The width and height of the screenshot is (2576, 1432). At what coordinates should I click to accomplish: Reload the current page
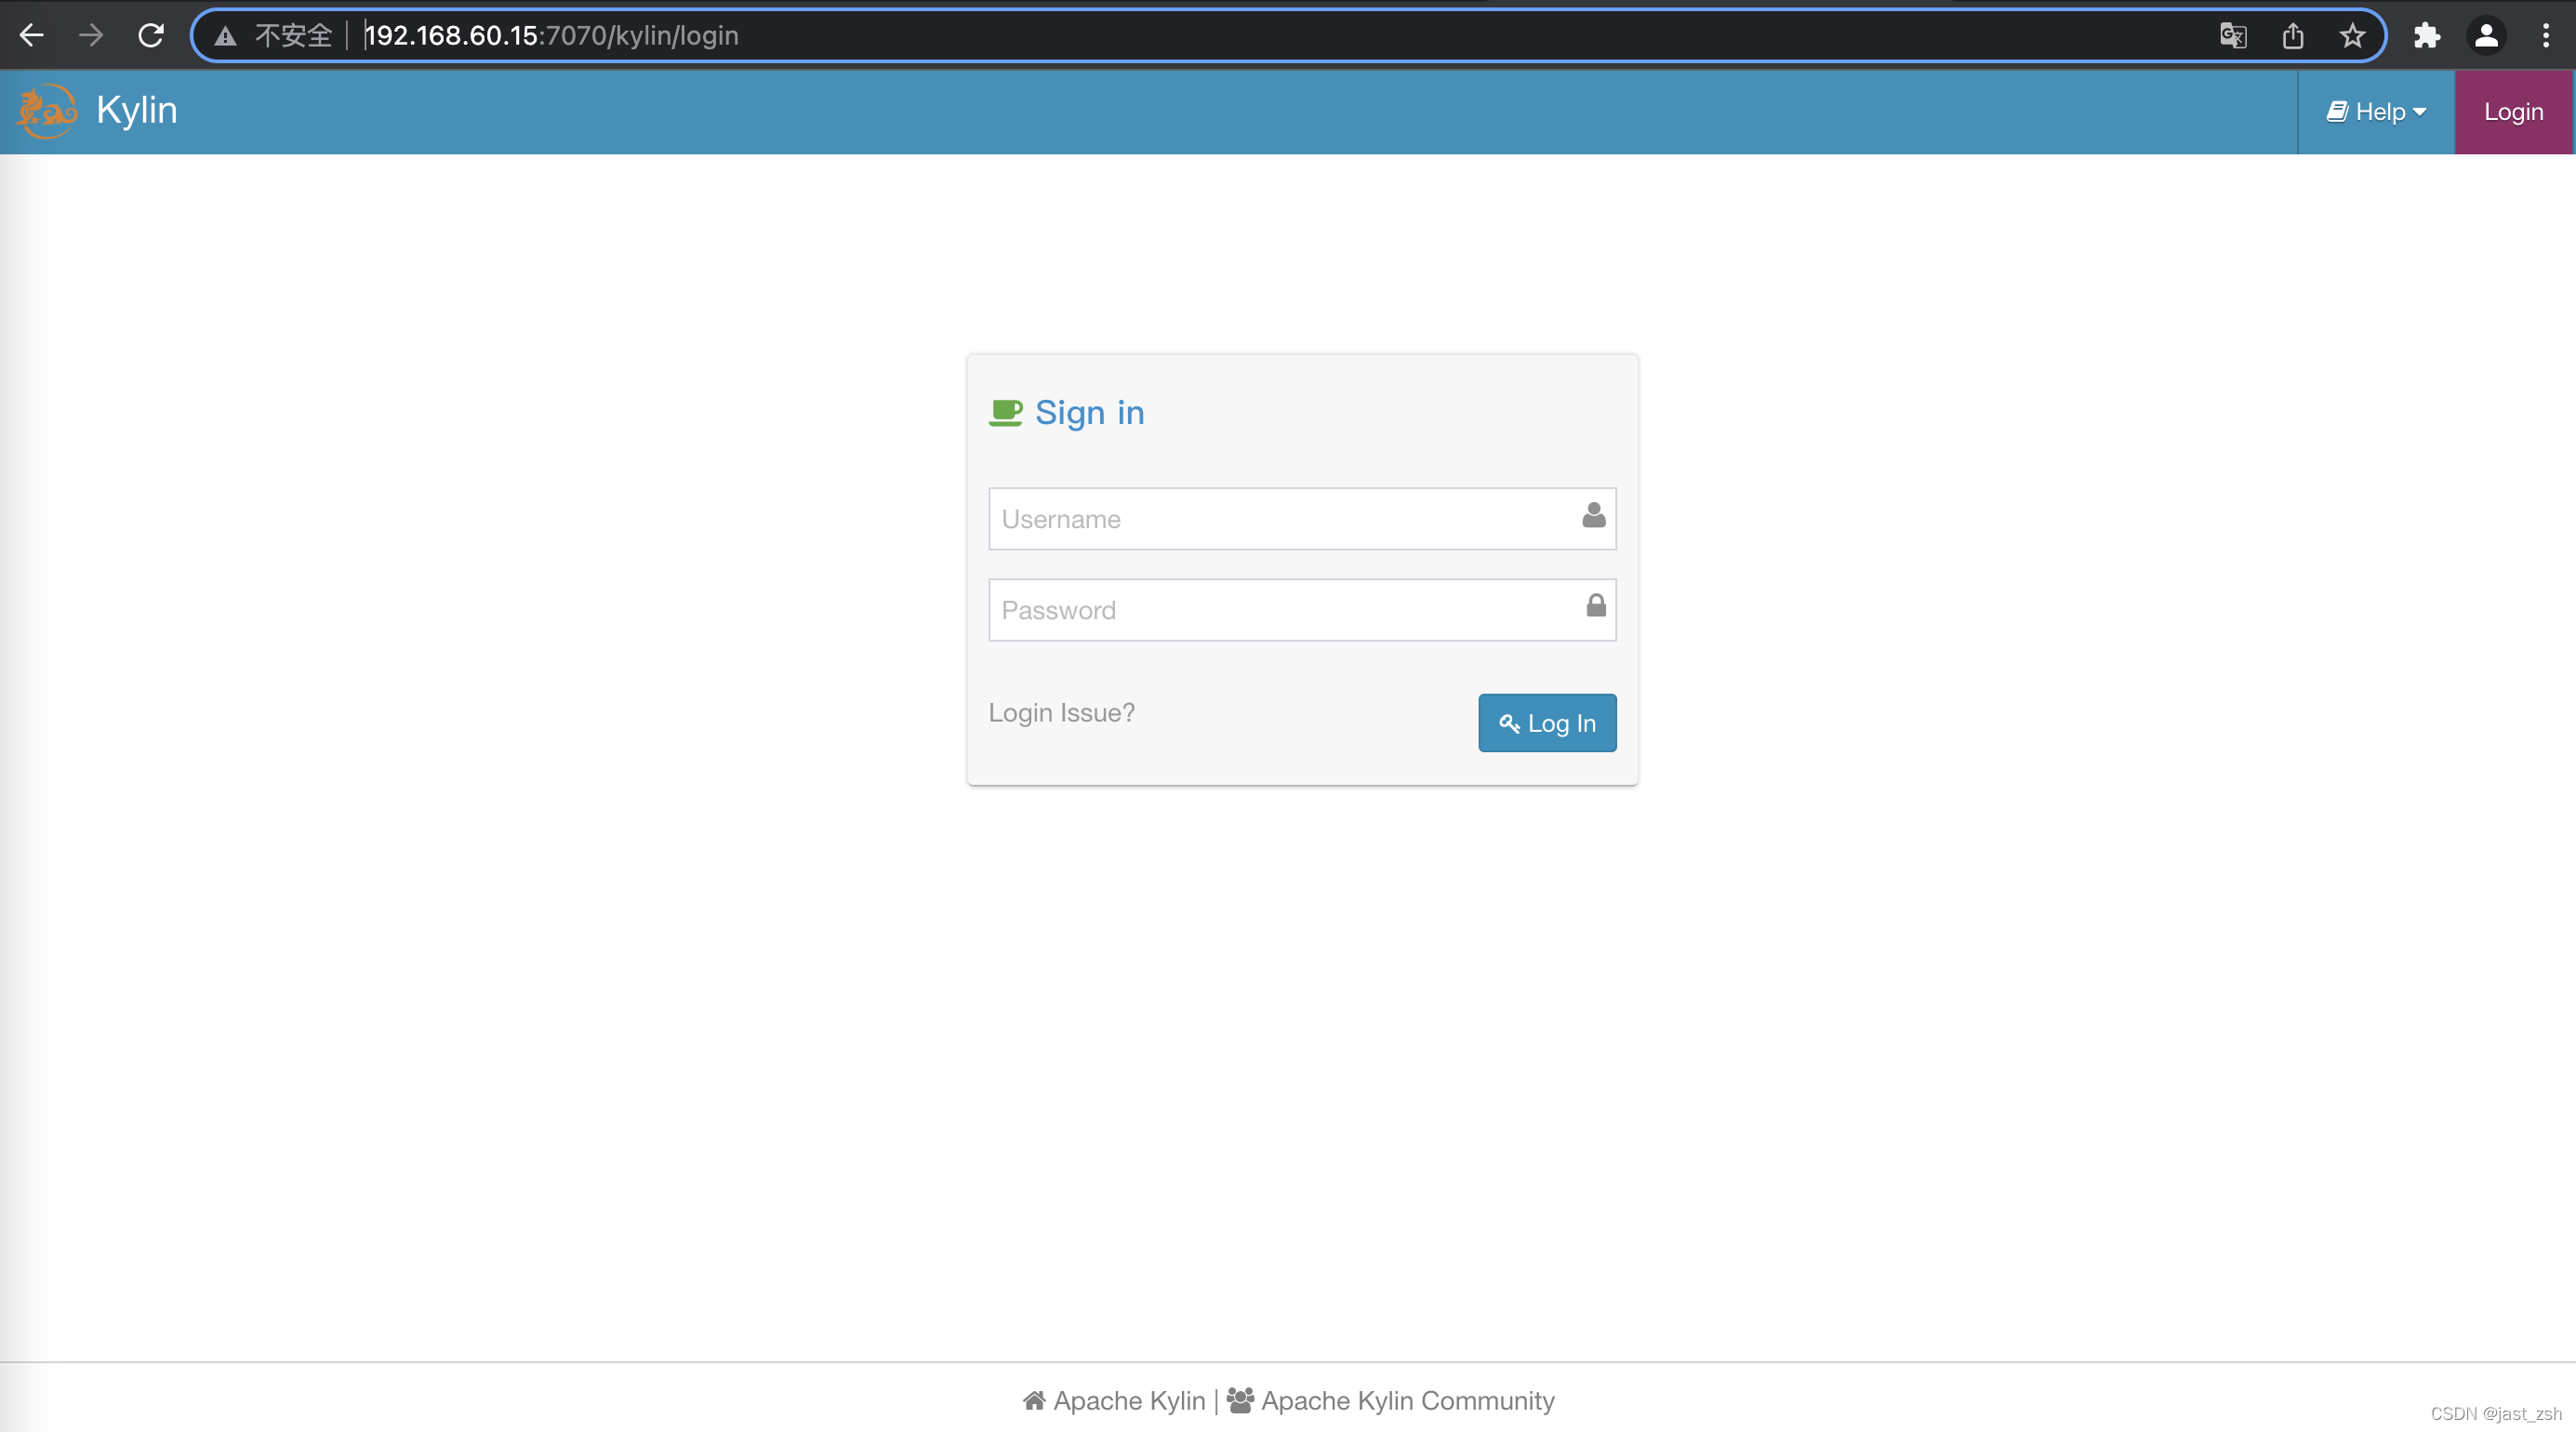[151, 36]
